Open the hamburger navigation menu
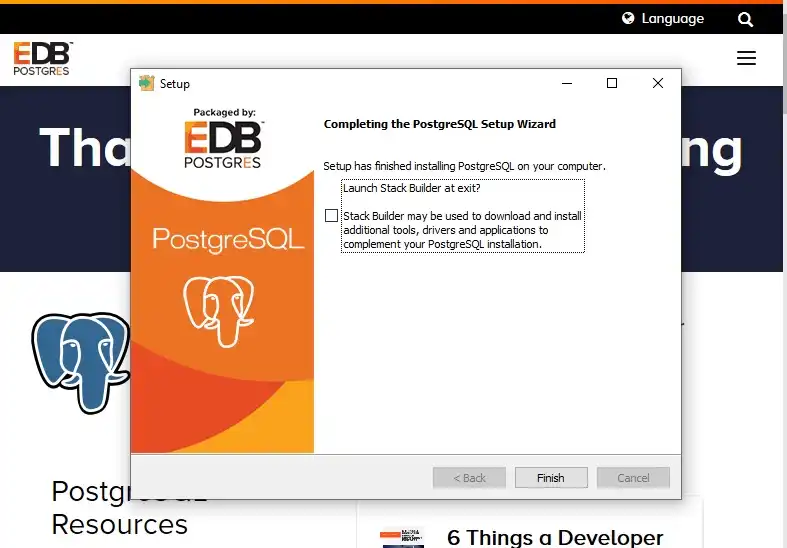This screenshot has height=548, width=787. point(746,59)
